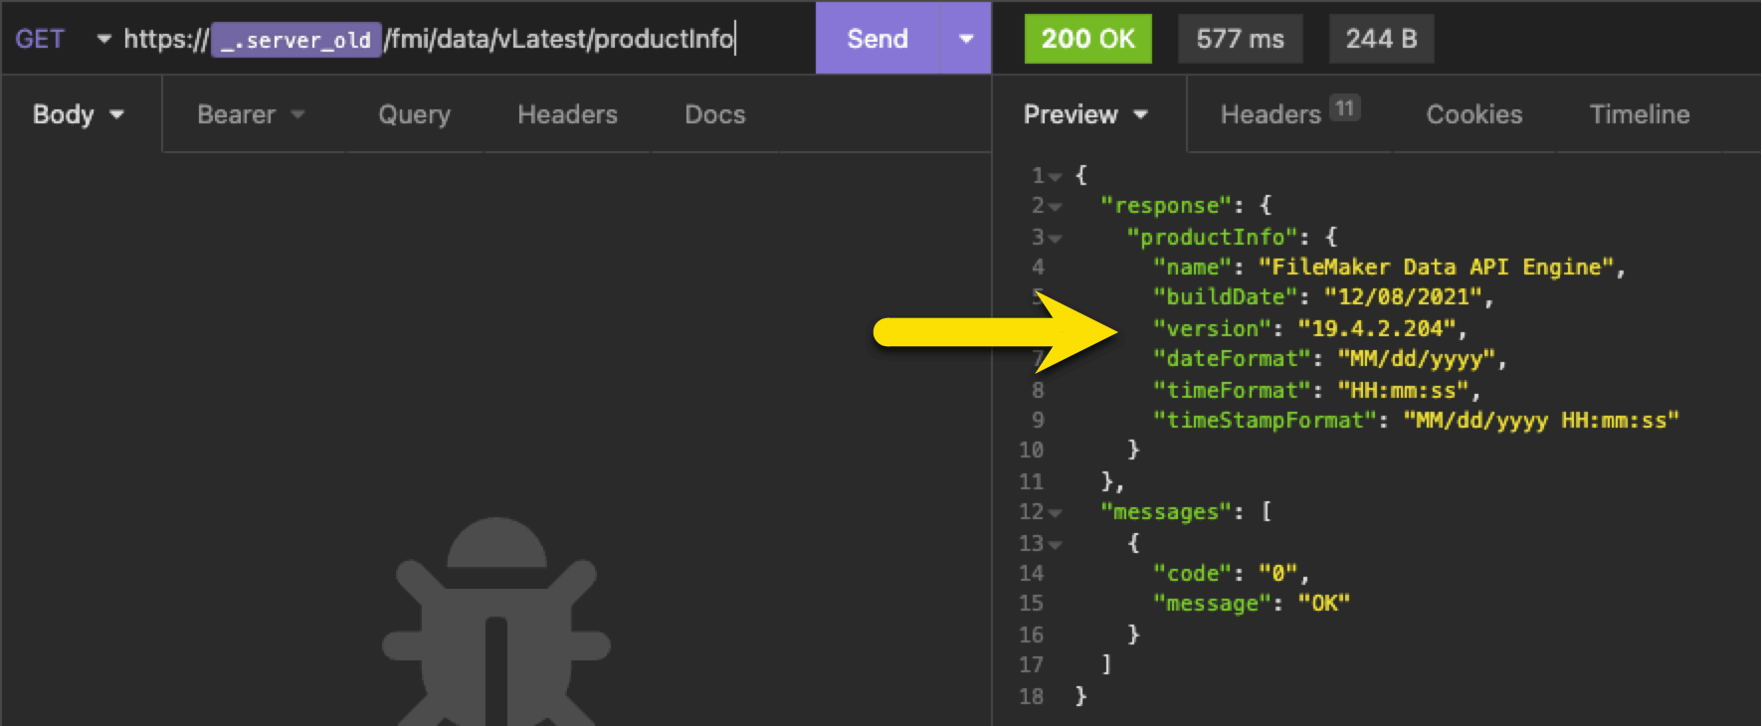Click the "name" key on line 4
This screenshot has height=726, width=1762.
click(x=1192, y=267)
